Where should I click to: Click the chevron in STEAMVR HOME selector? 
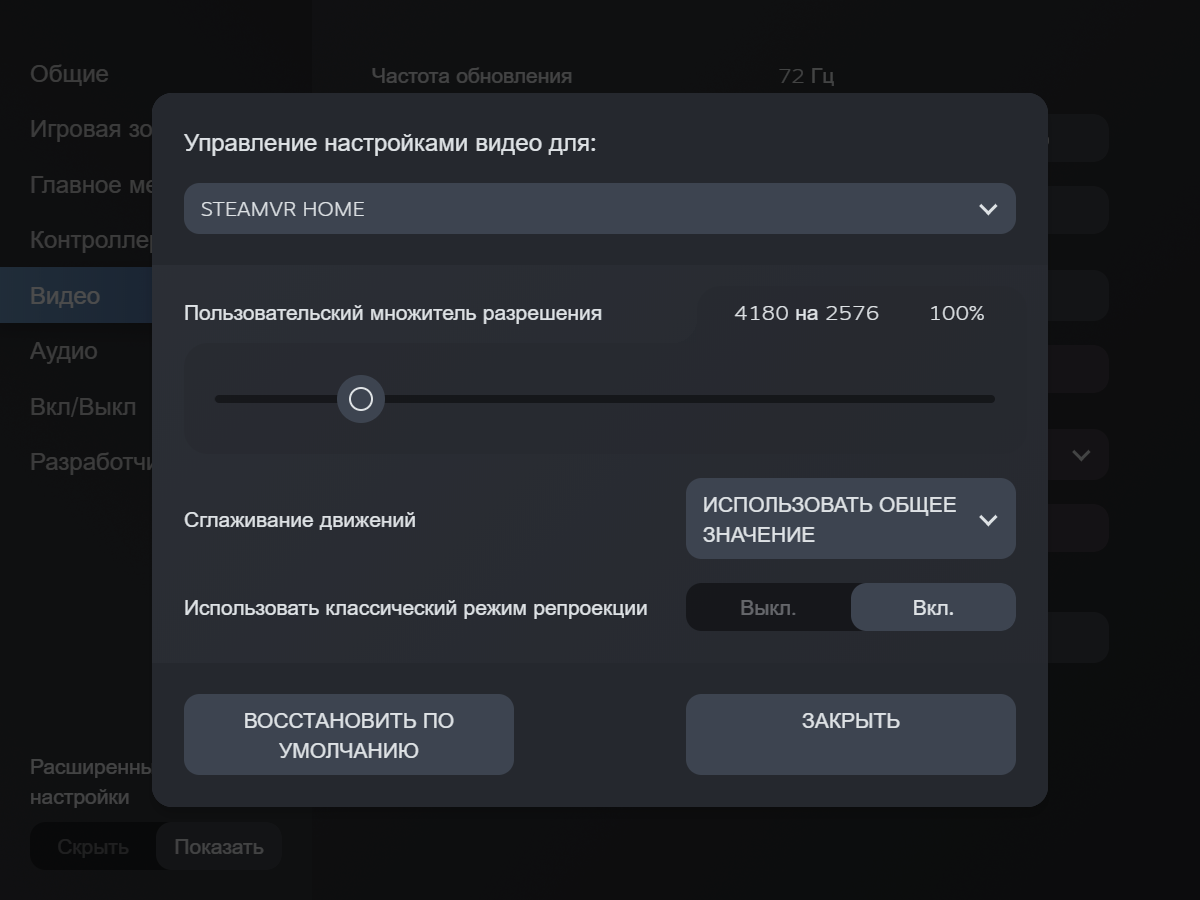point(988,209)
